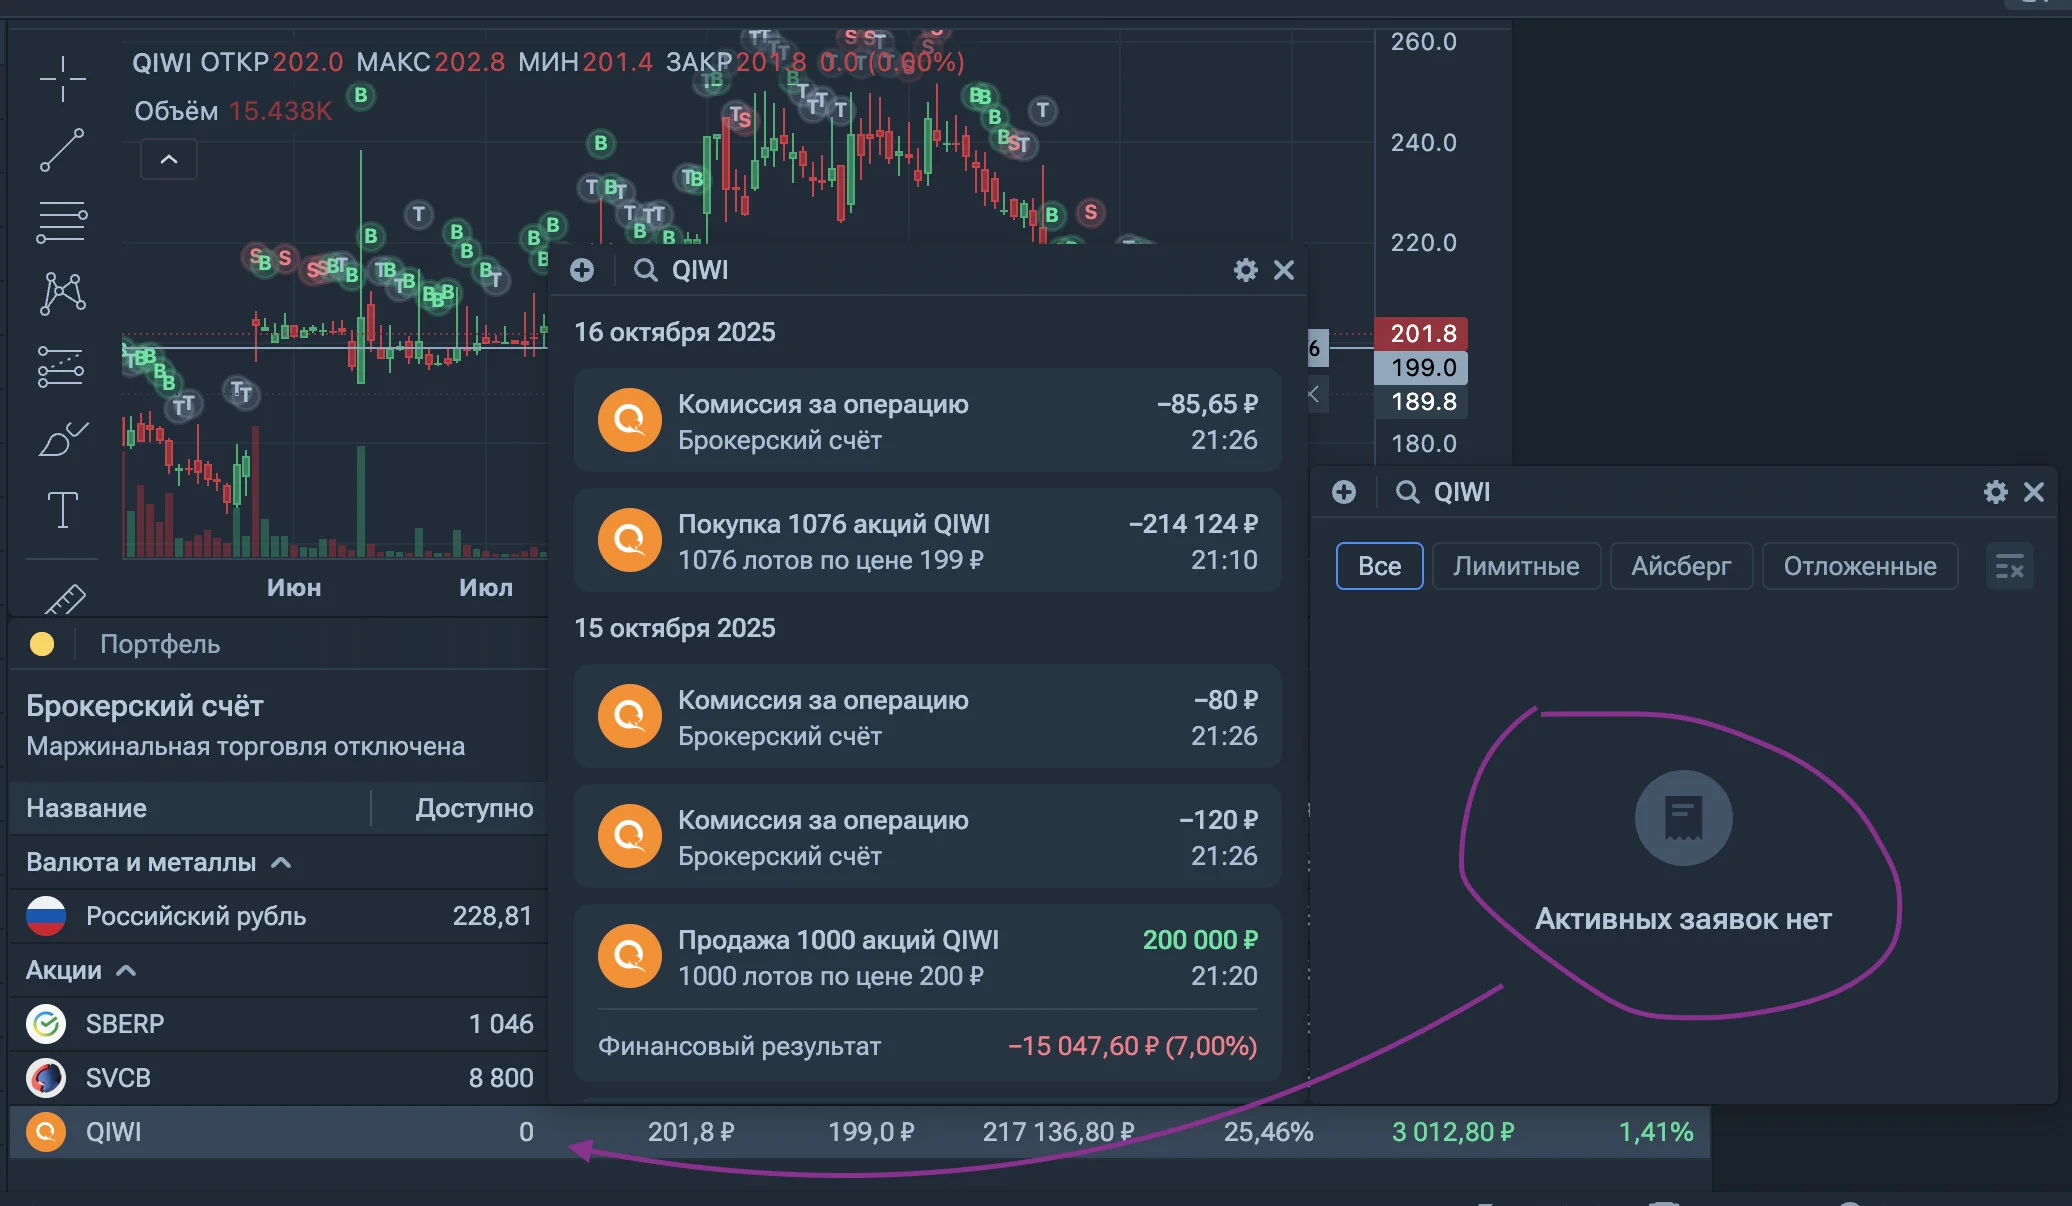Select the horizontal lines tool
2072x1206 pixels.
pos(62,222)
